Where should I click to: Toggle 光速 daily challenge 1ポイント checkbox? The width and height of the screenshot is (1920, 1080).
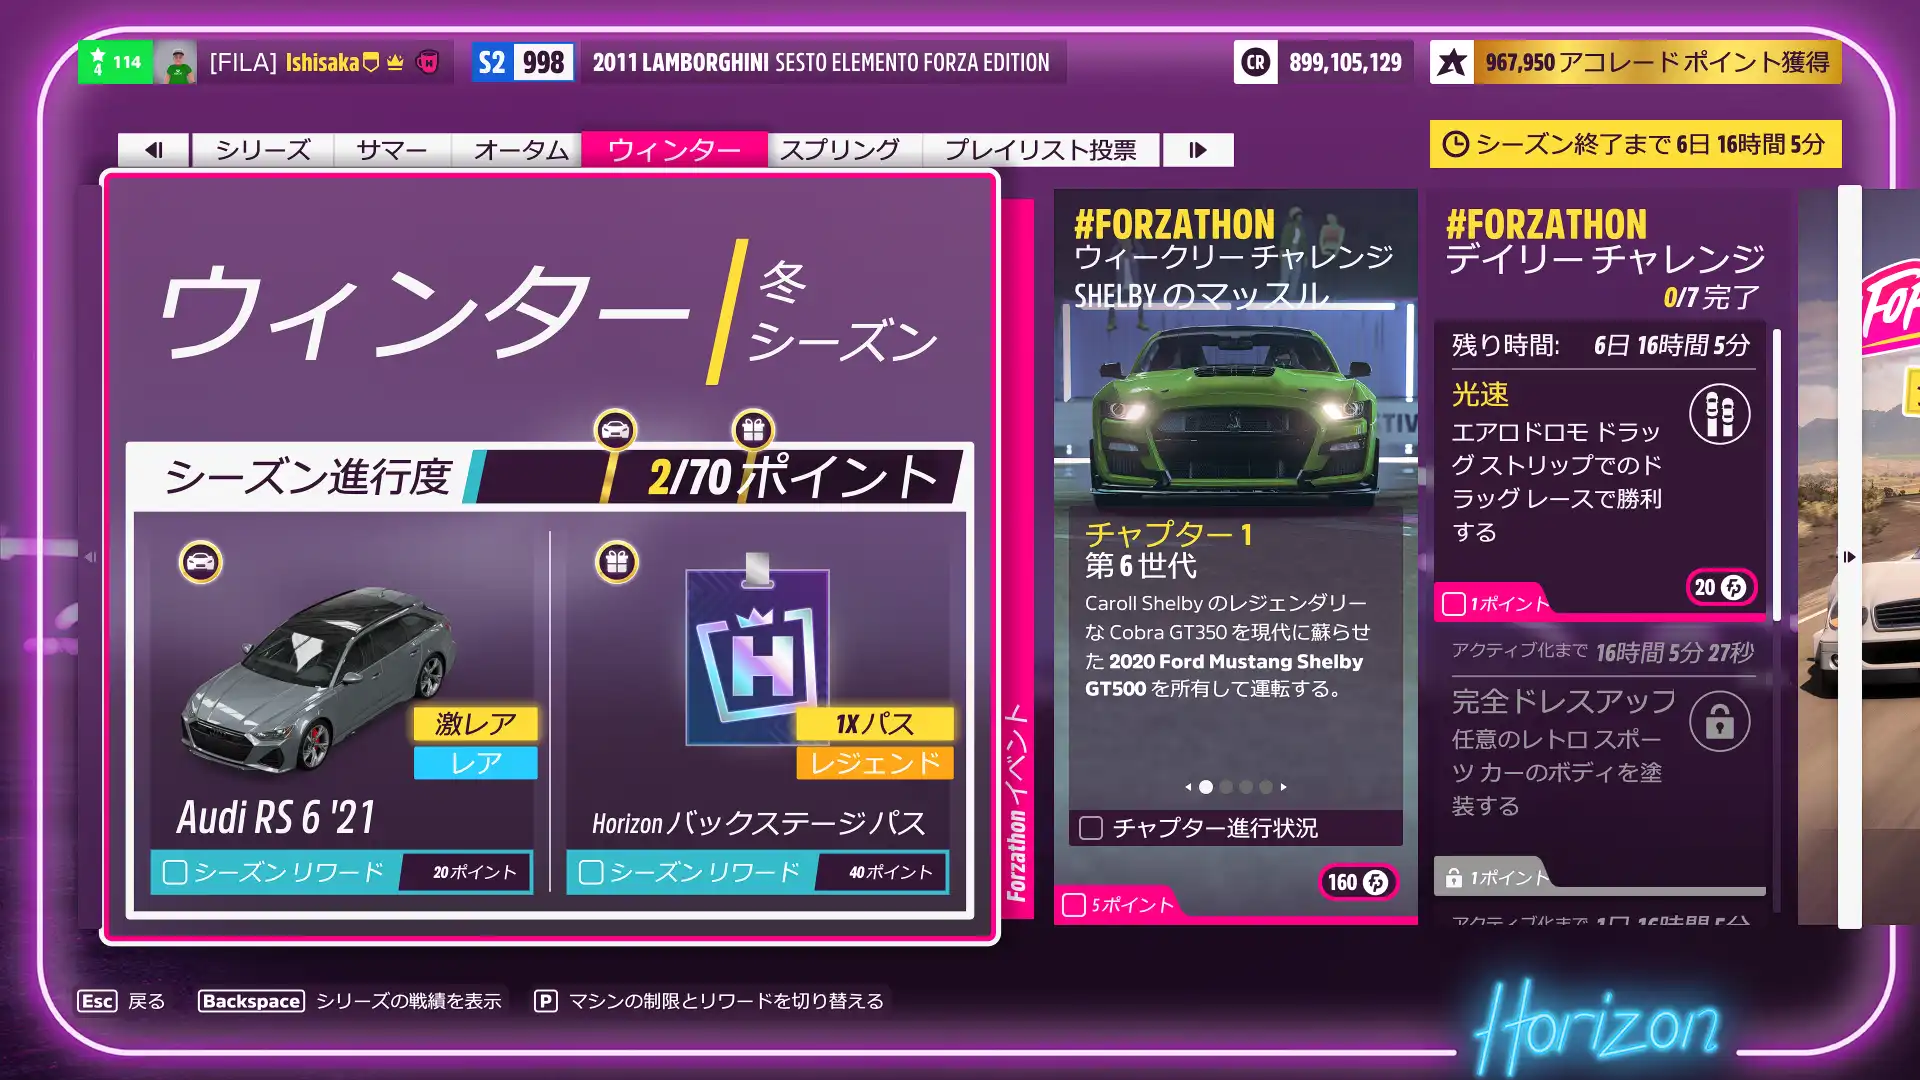coord(1454,604)
